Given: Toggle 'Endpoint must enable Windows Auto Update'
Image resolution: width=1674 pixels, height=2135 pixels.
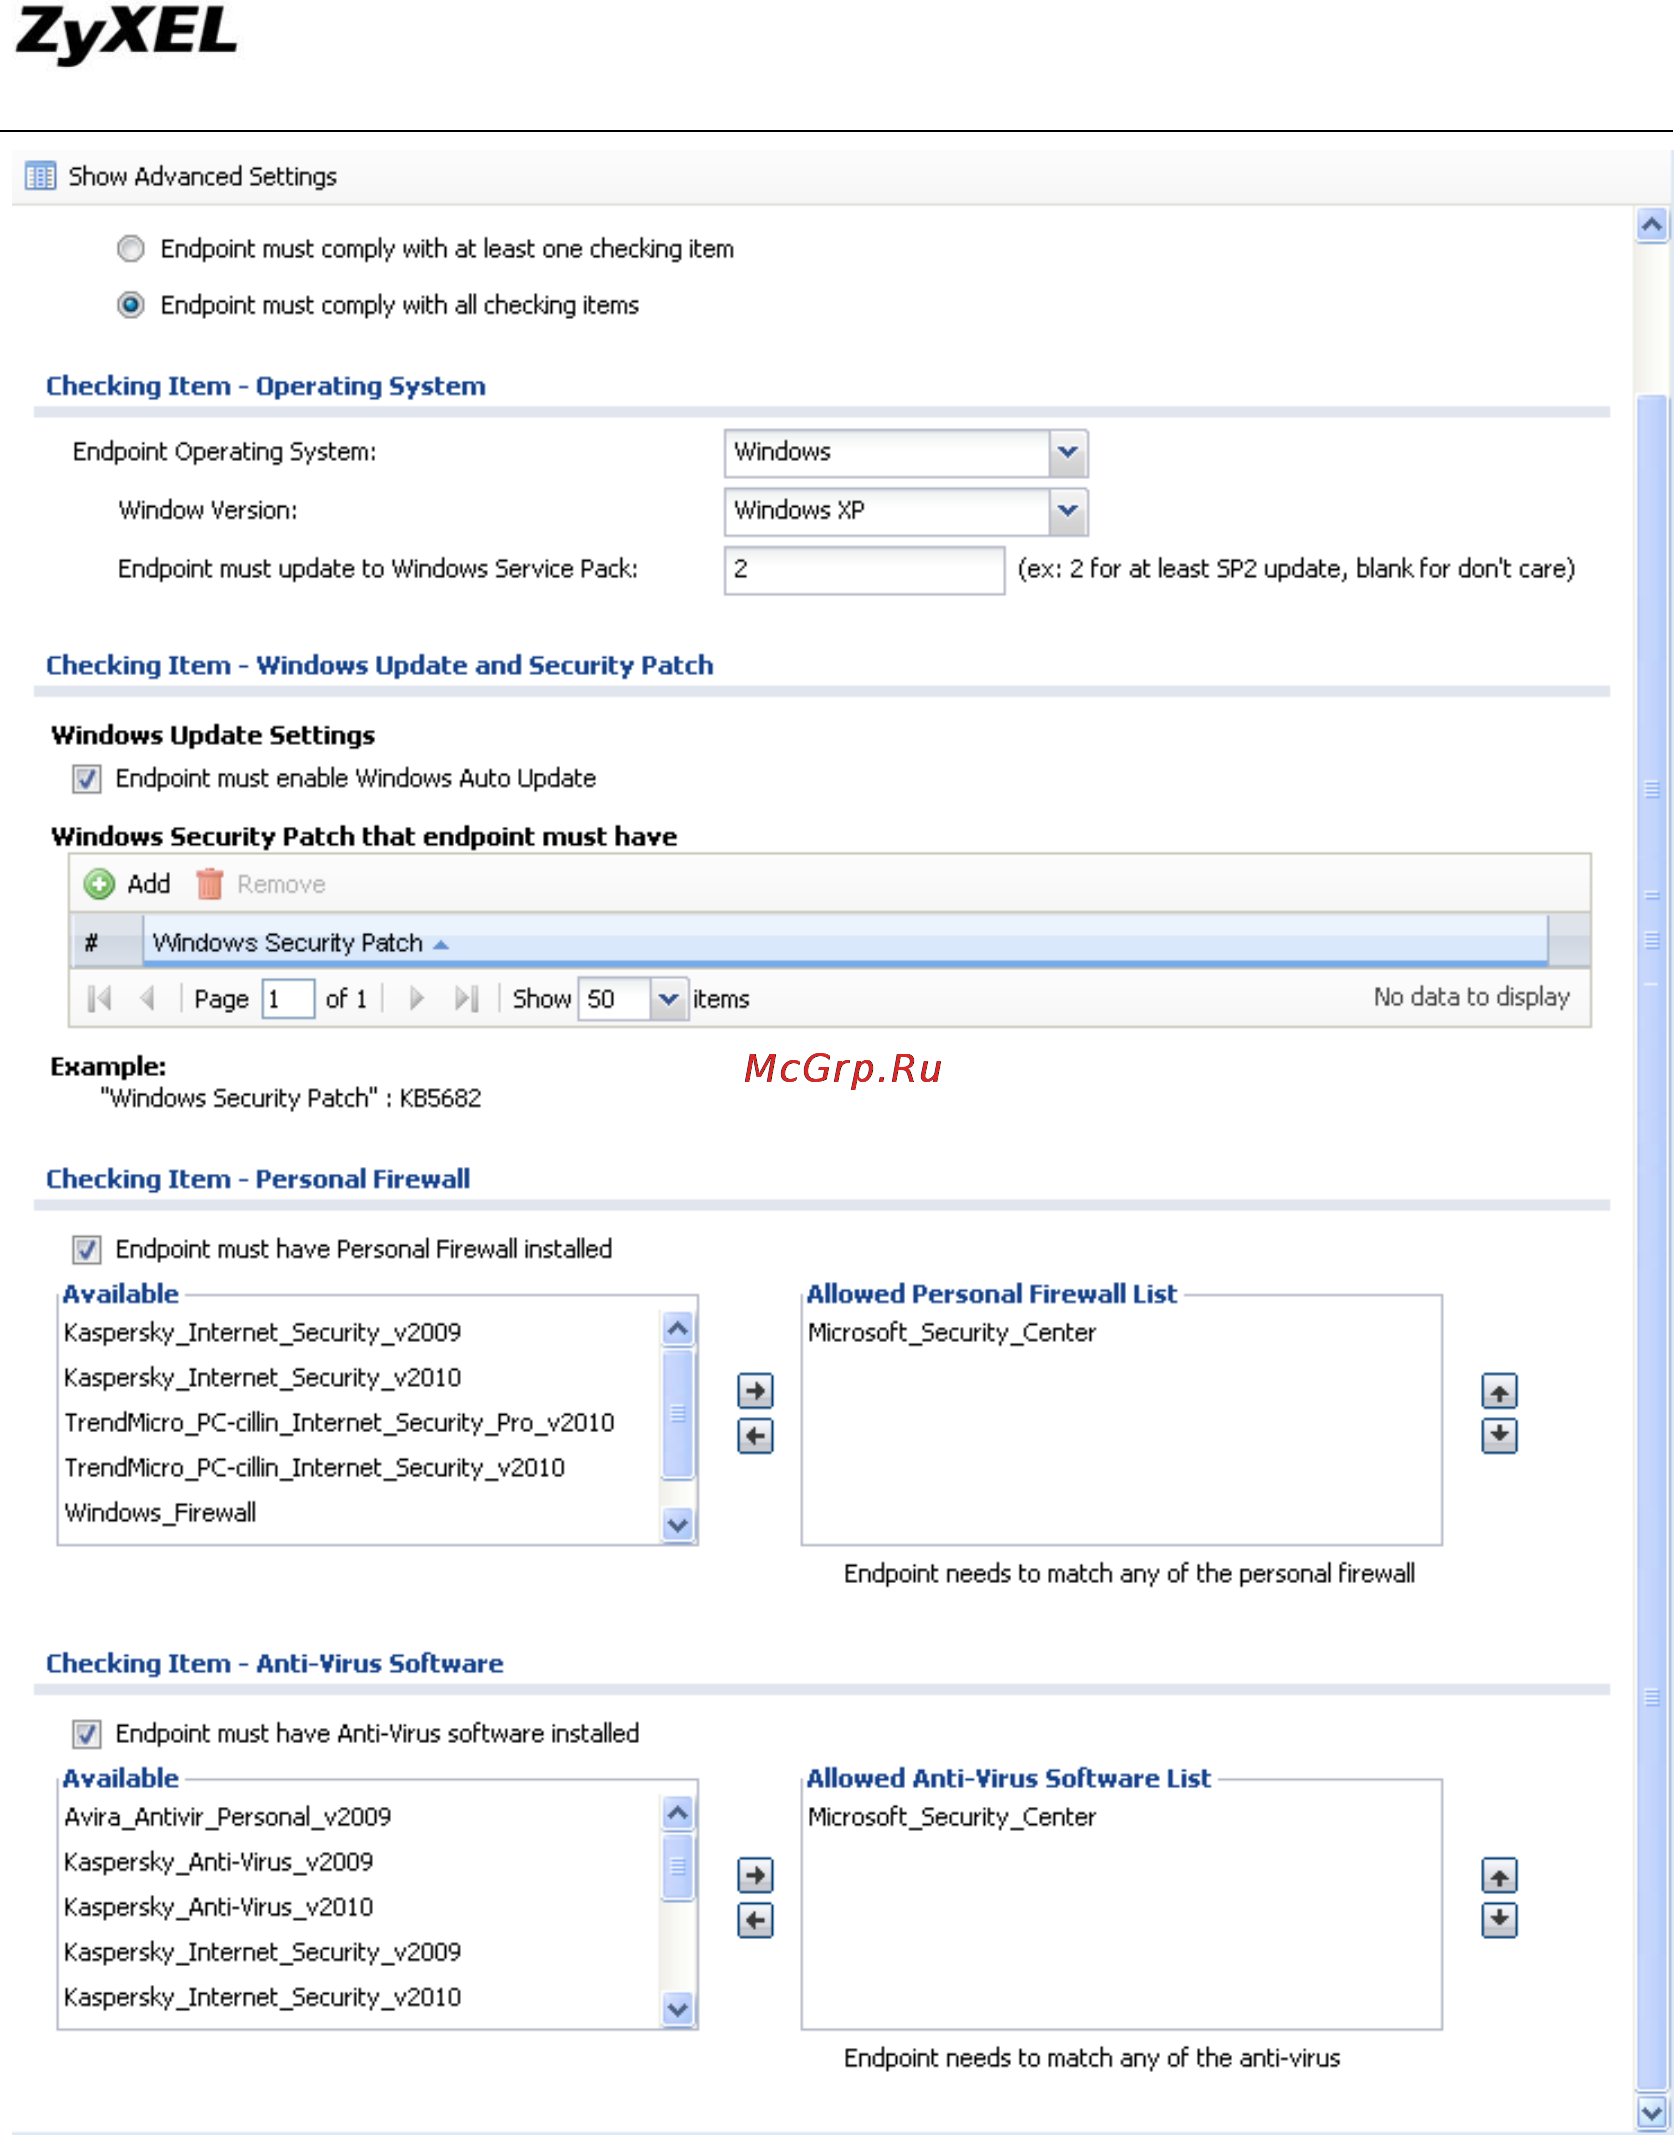Looking at the screenshot, I should click(x=87, y=779).
